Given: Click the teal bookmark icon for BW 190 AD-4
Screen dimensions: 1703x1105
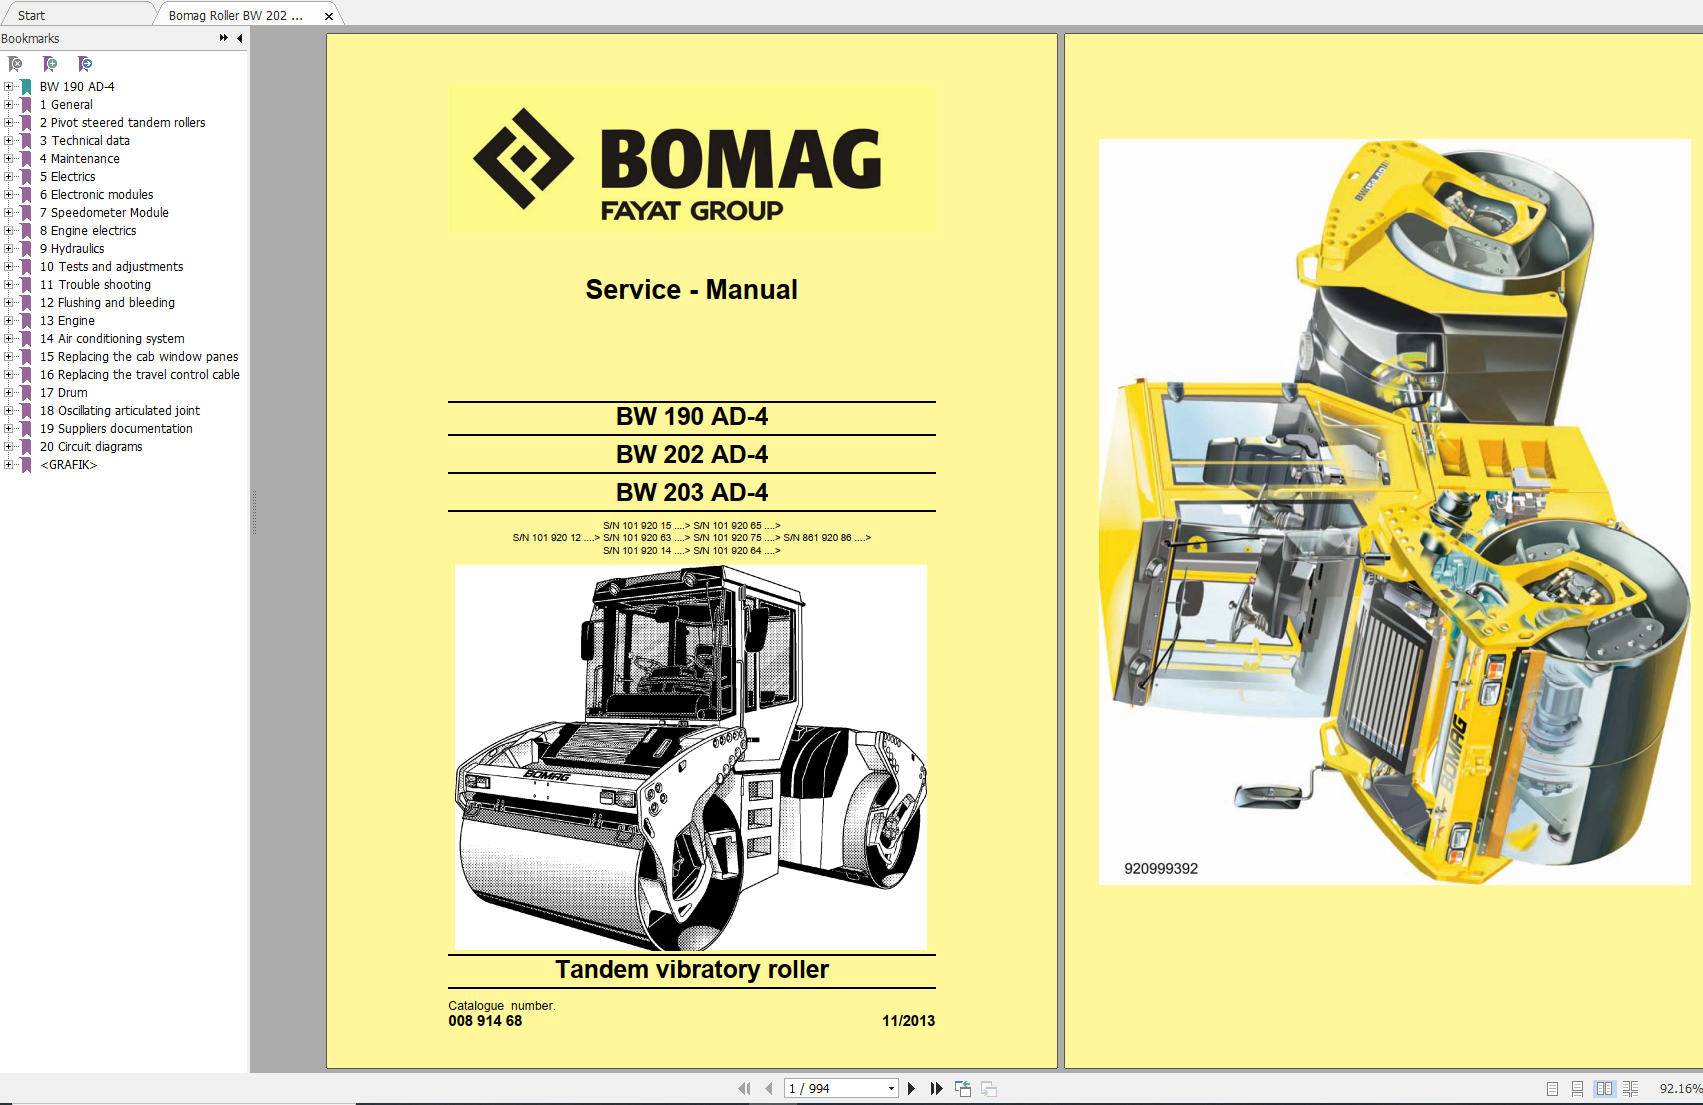Looking at the screenshot, I should pos(26,87).
